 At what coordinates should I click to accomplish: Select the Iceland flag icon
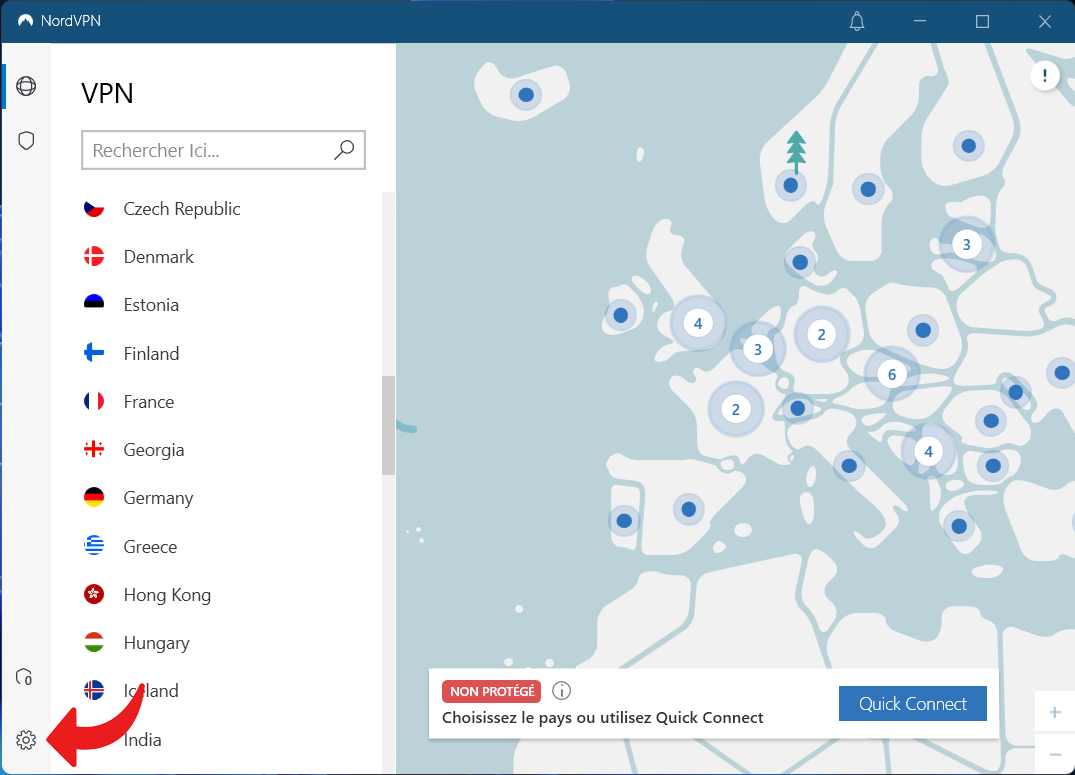tap(94, 690)
